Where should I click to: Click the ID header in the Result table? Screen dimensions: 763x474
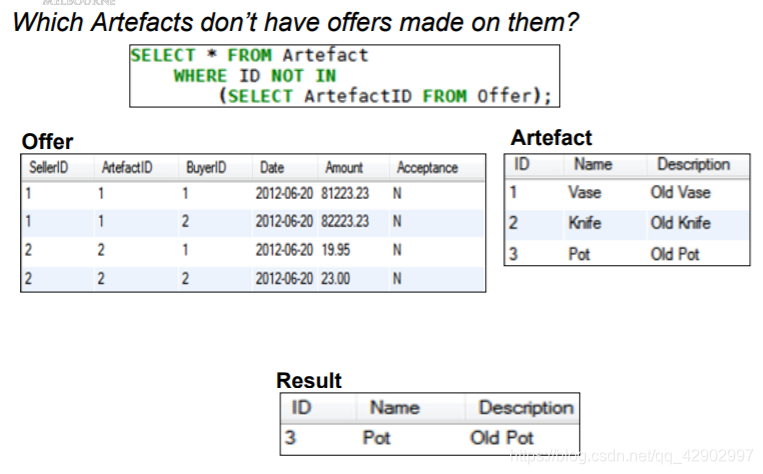tap(301, 408)
